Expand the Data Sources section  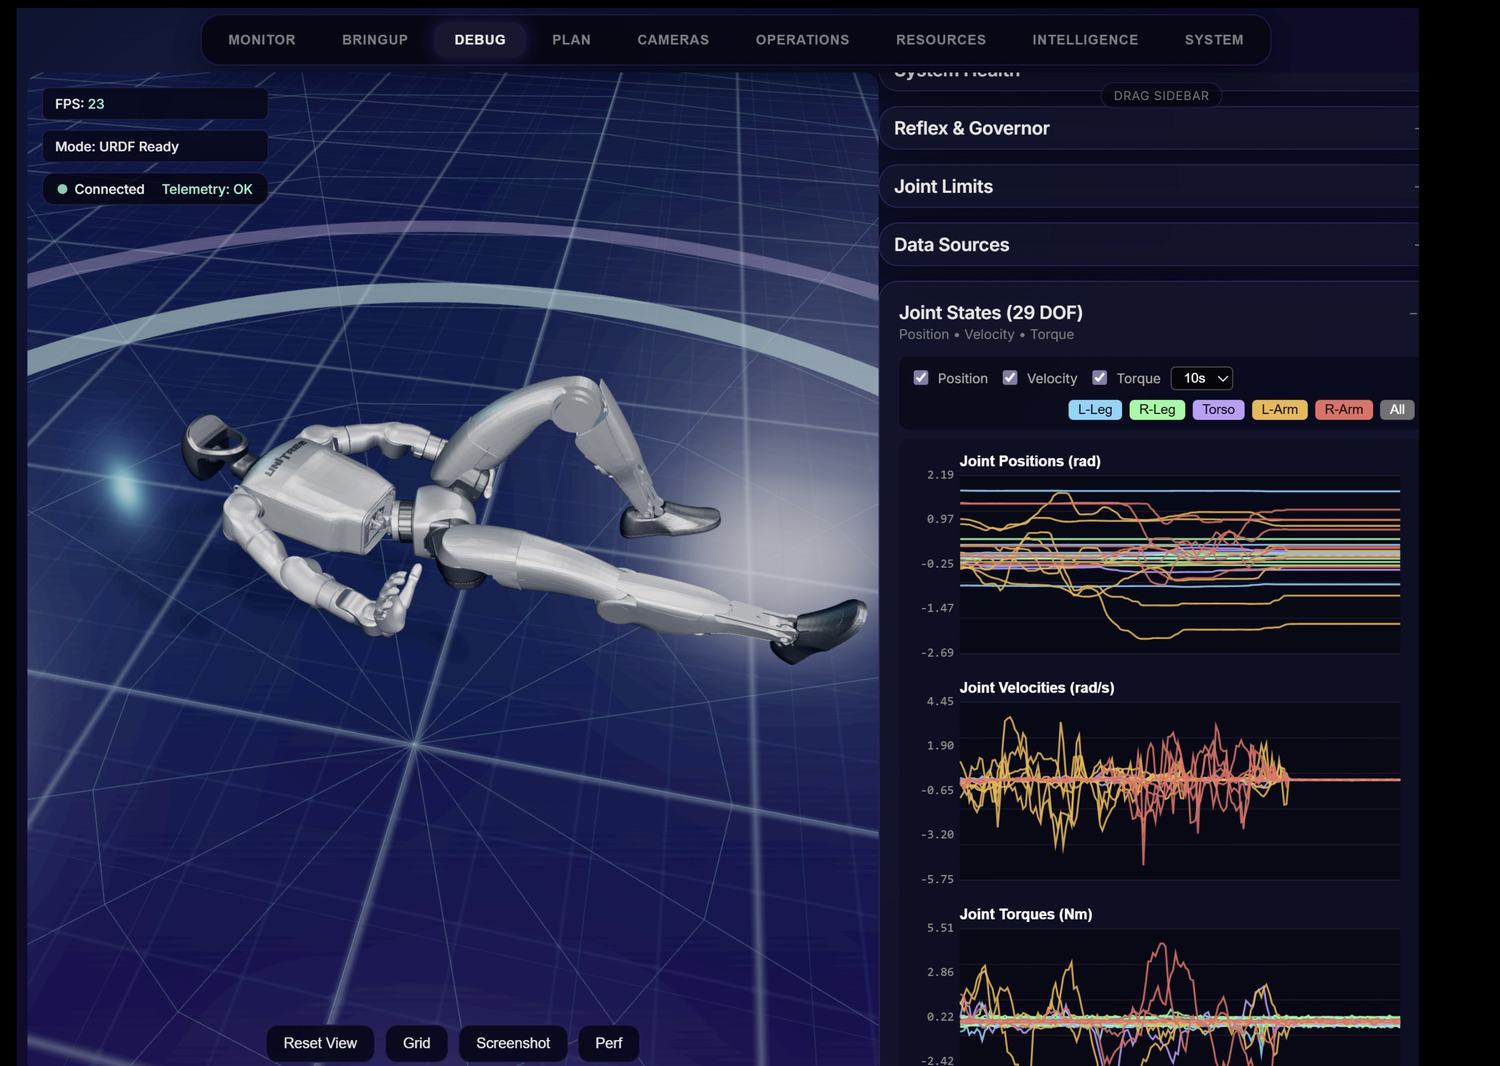coord(1149,245)
